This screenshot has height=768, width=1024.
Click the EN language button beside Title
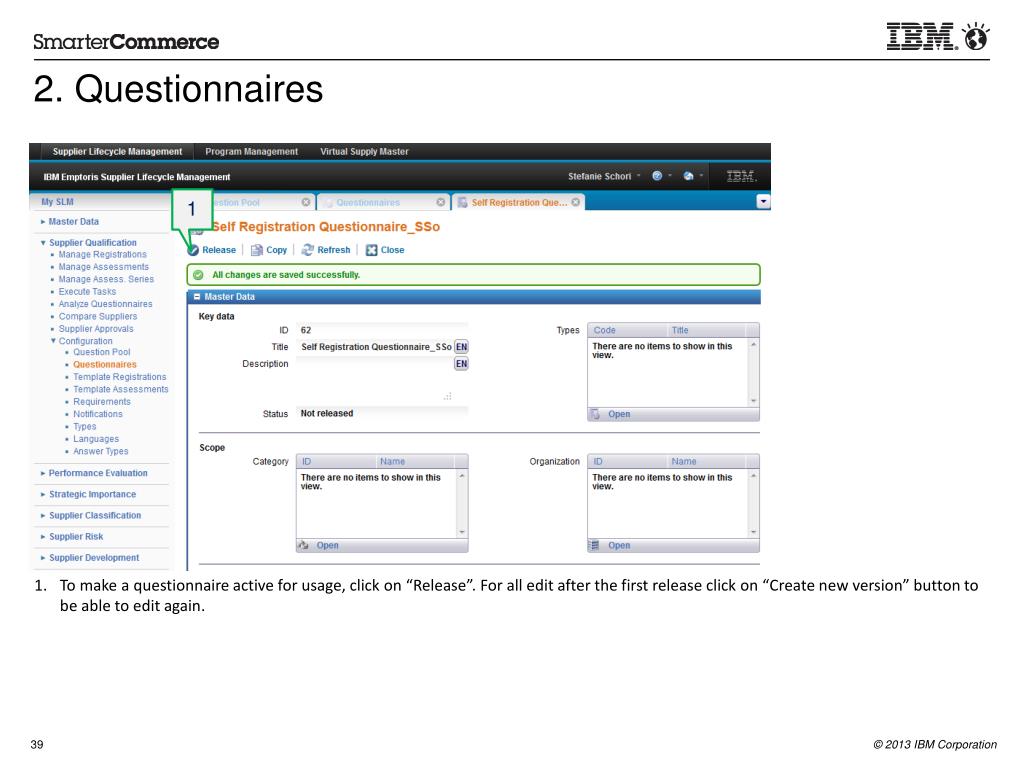[461, 347]
